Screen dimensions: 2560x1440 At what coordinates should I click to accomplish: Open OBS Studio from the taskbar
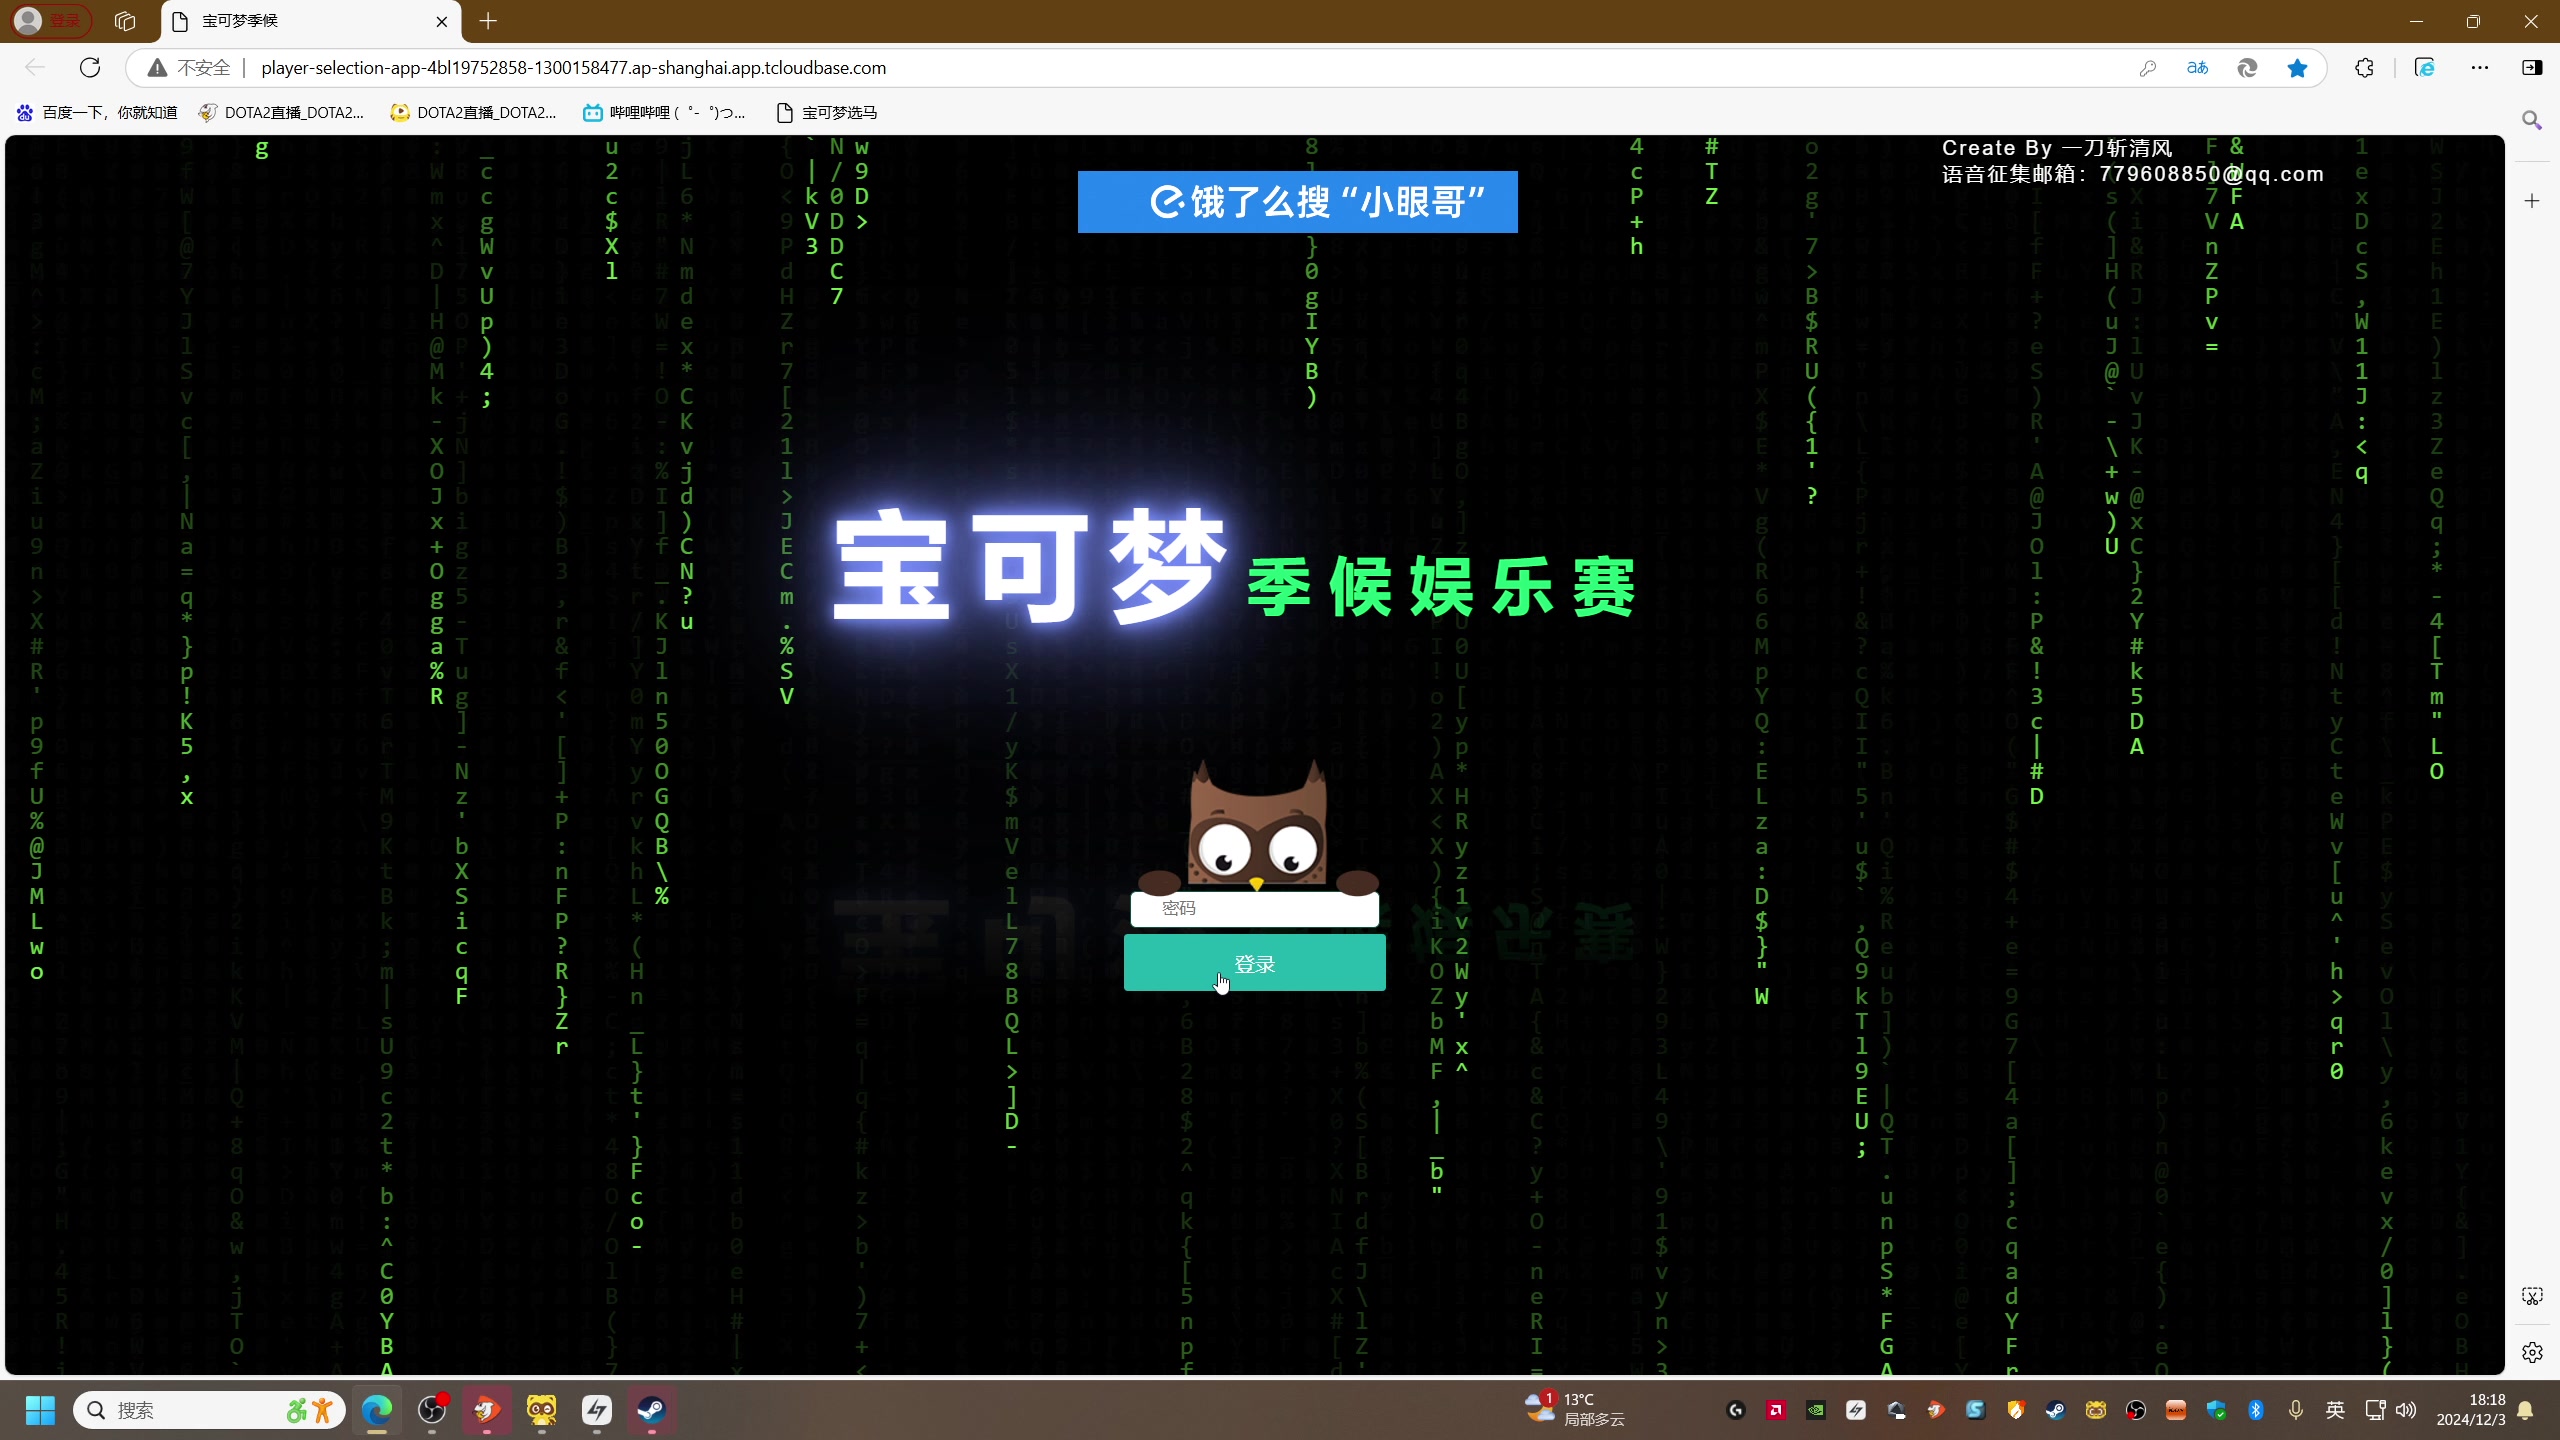coord(432,1410)
